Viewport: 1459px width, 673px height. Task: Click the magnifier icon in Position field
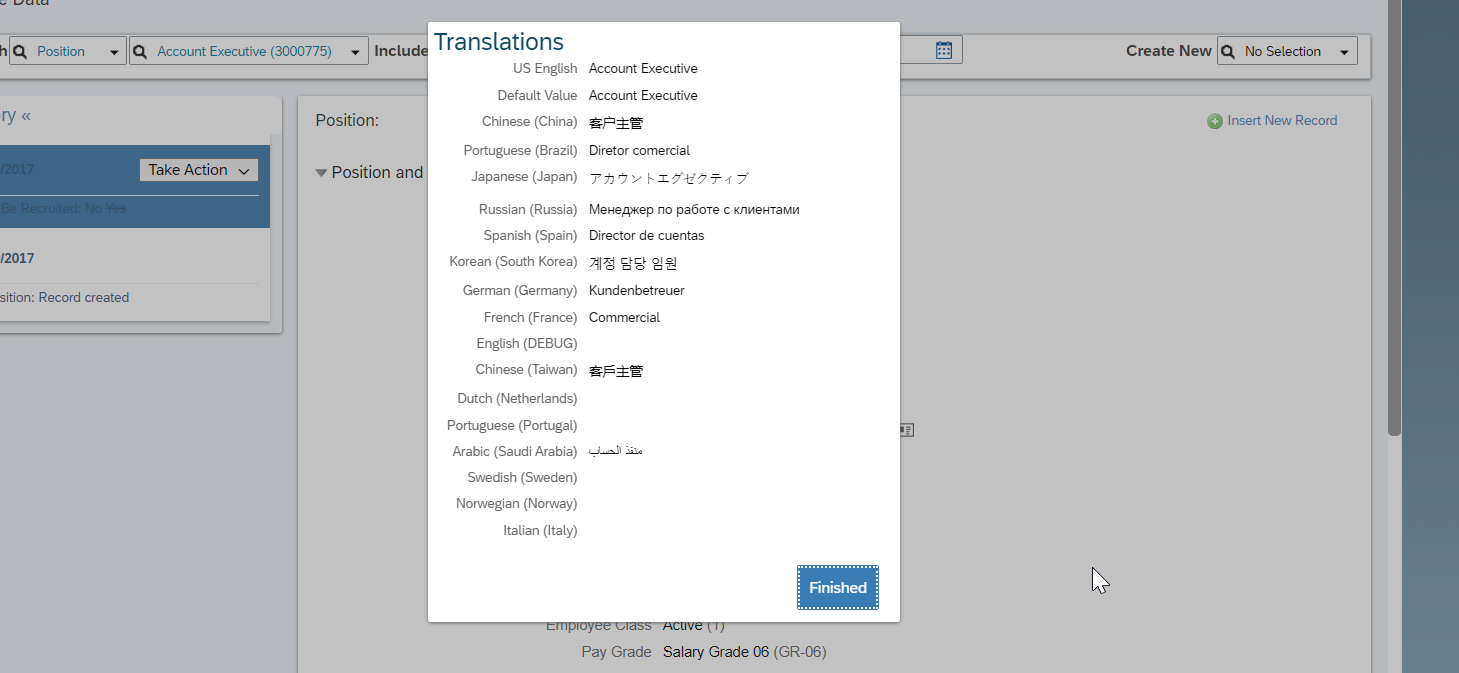[x=20, y=51]
